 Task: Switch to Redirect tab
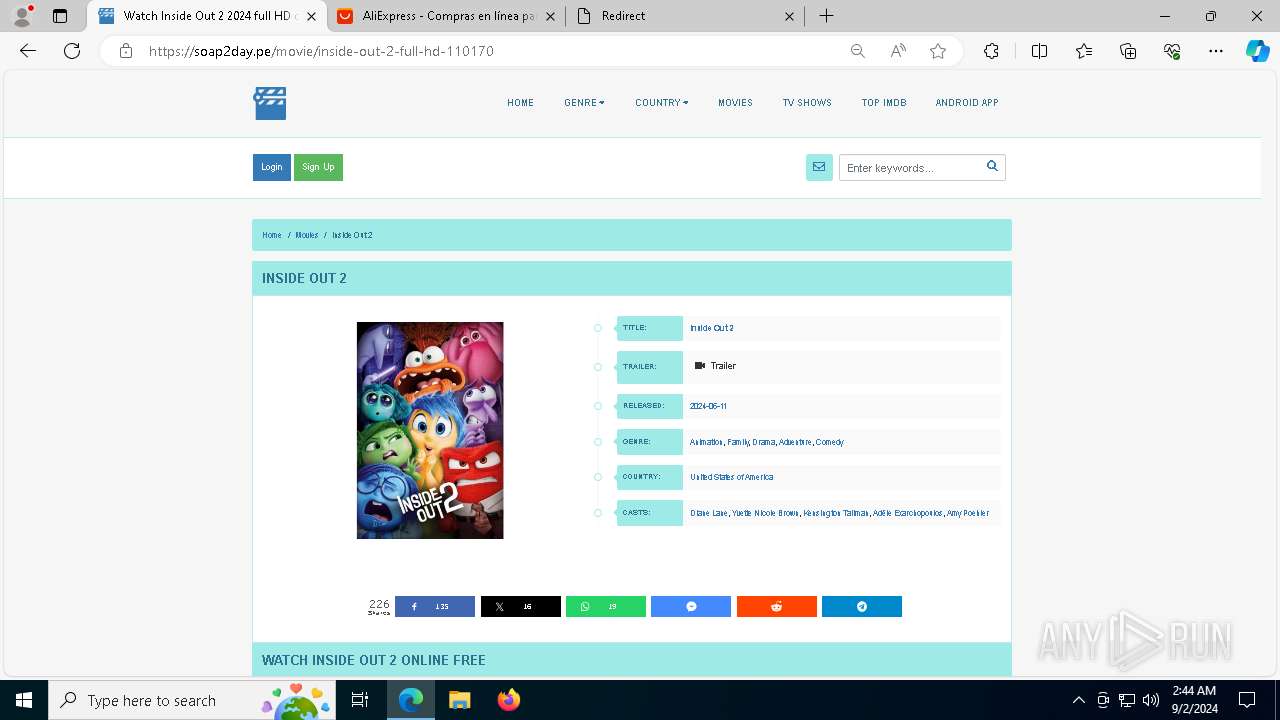point(685,16)
